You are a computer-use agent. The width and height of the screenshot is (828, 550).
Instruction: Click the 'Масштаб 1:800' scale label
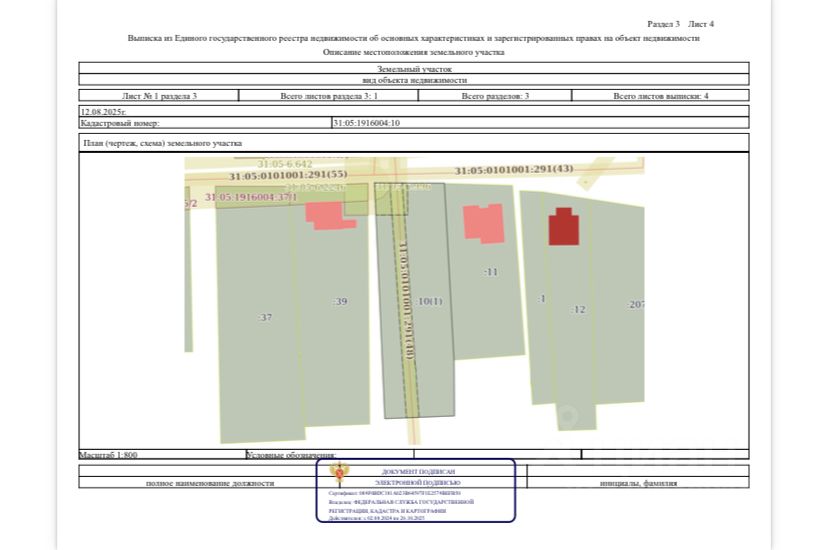pyautogui.click(x=108, y=454)
